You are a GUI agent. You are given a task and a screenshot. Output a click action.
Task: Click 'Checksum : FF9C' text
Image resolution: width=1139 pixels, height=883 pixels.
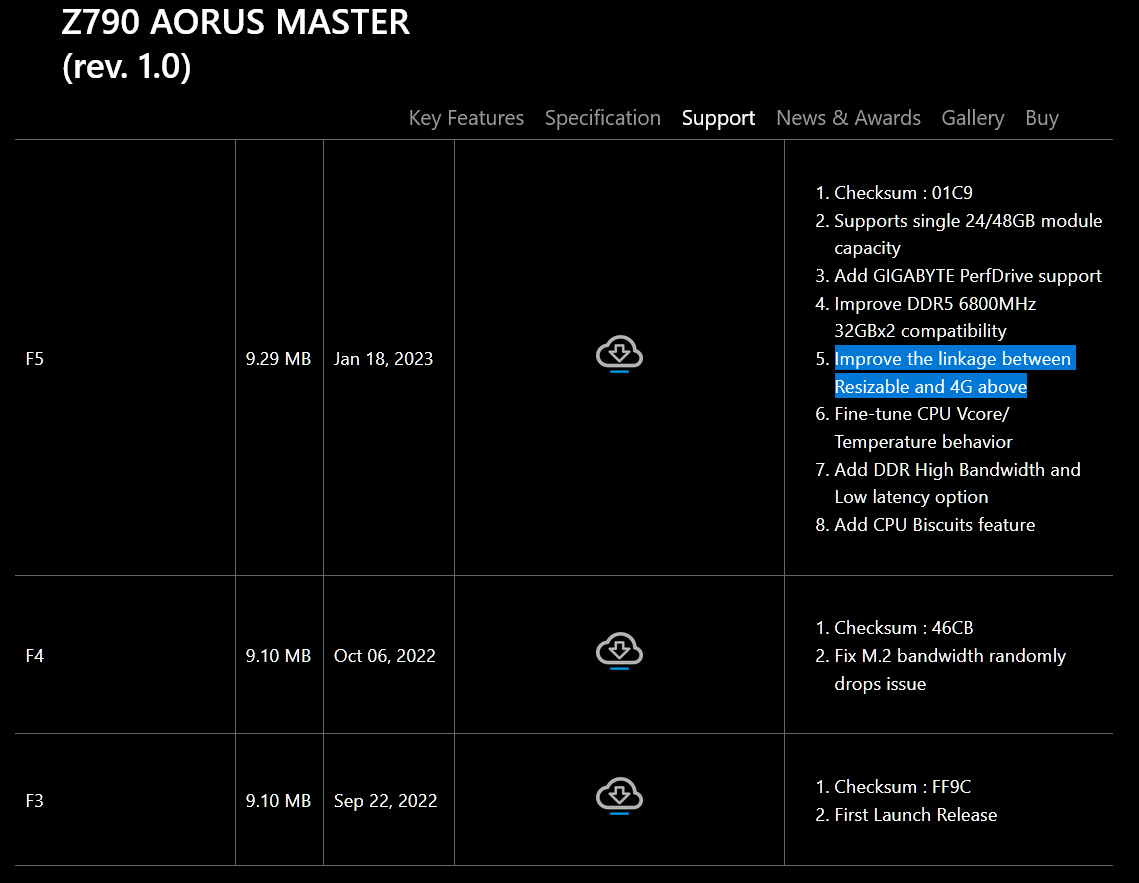pyautogui.click(x=902, y=786)
